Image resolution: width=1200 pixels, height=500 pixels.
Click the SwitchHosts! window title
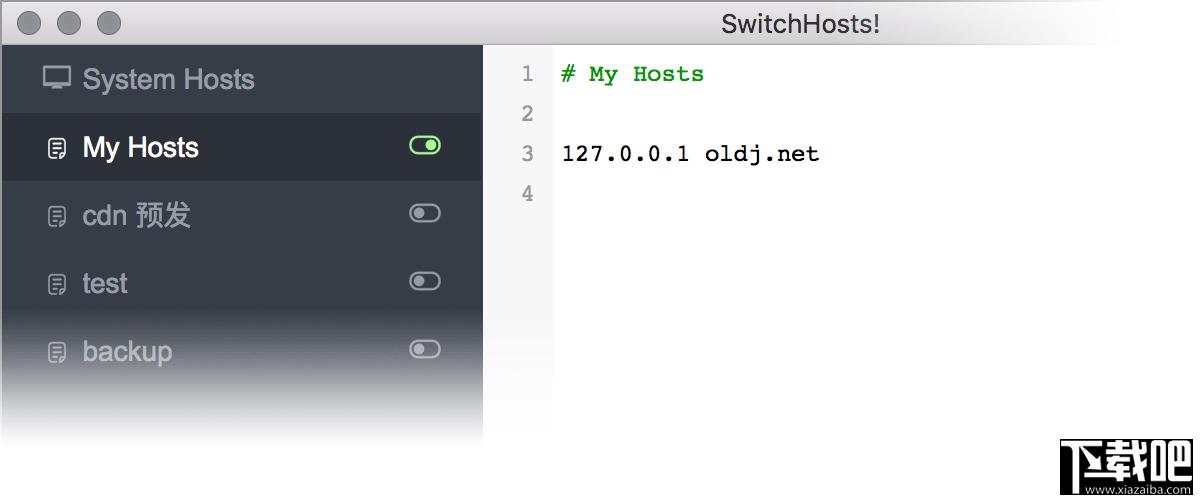click(x=801, y=24)
